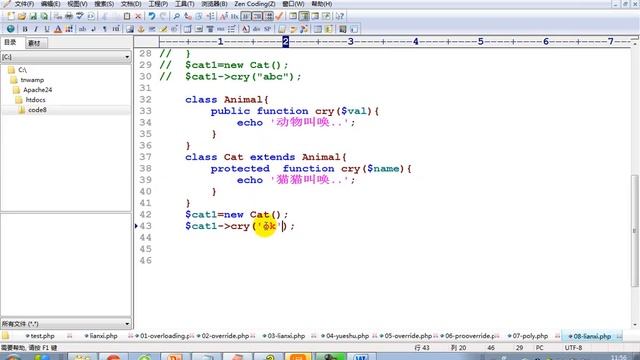Click the Set Font icon
This screenshot has width=640, height=360.
click(224, 16)
